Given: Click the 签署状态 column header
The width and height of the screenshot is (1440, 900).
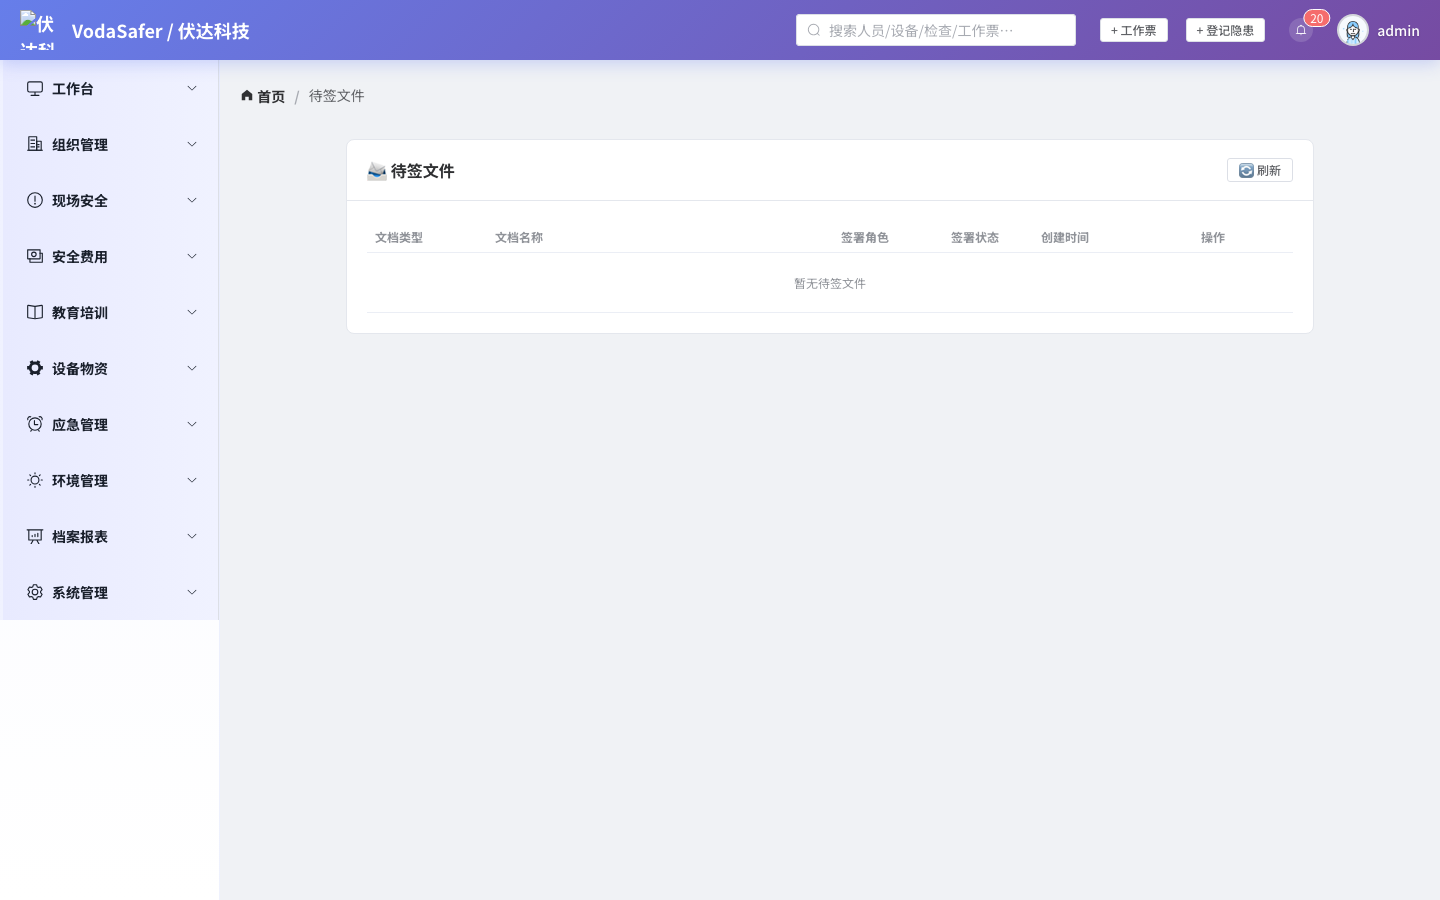Looking at the screenshot, I should (x=975, y=237).
